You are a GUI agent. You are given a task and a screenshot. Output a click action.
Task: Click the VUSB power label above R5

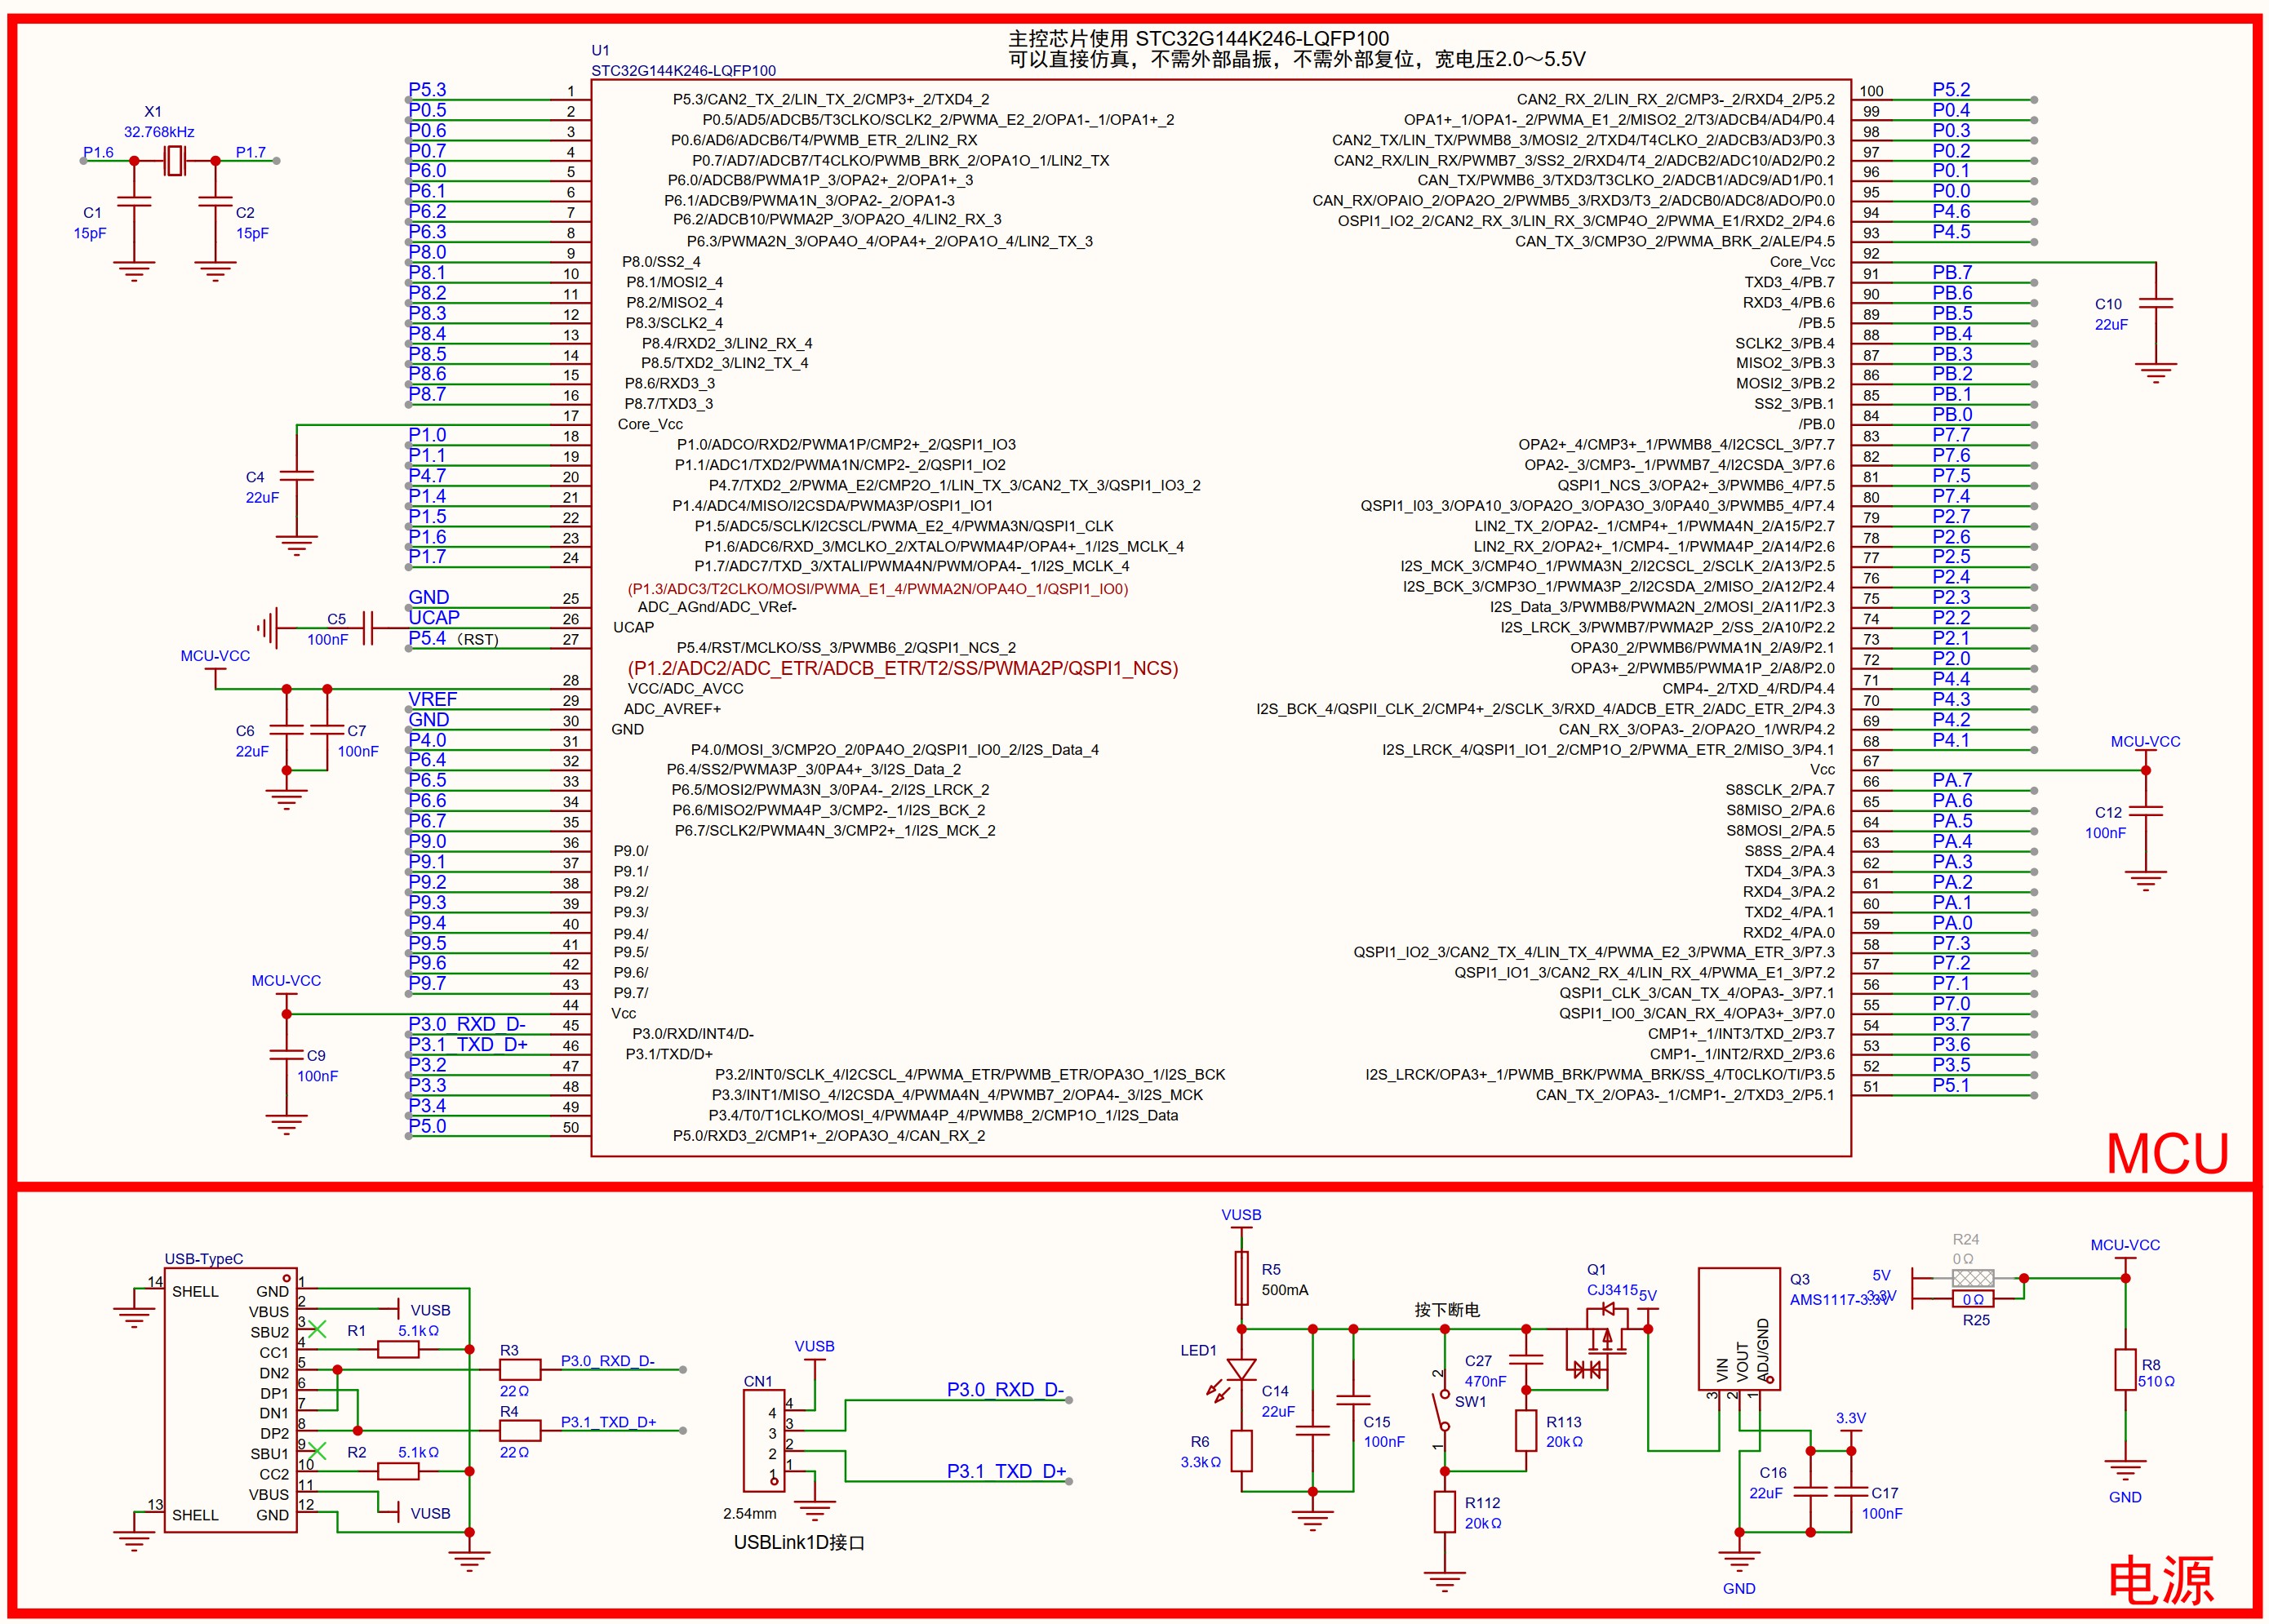pyautogui.click(x=1241, y=1215)
